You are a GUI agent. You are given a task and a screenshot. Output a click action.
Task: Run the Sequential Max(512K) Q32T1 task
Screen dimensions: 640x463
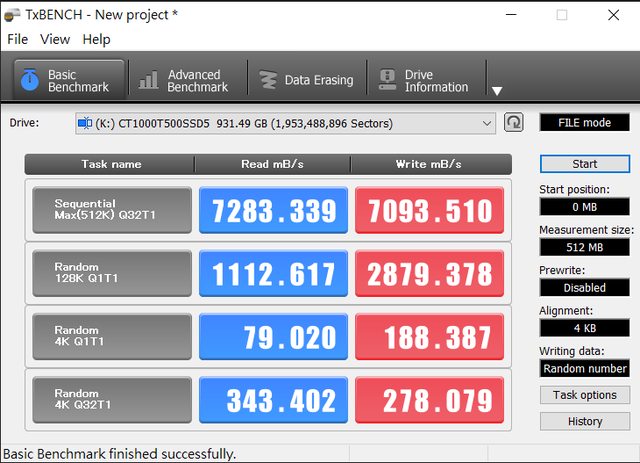[x=111, y=210]
